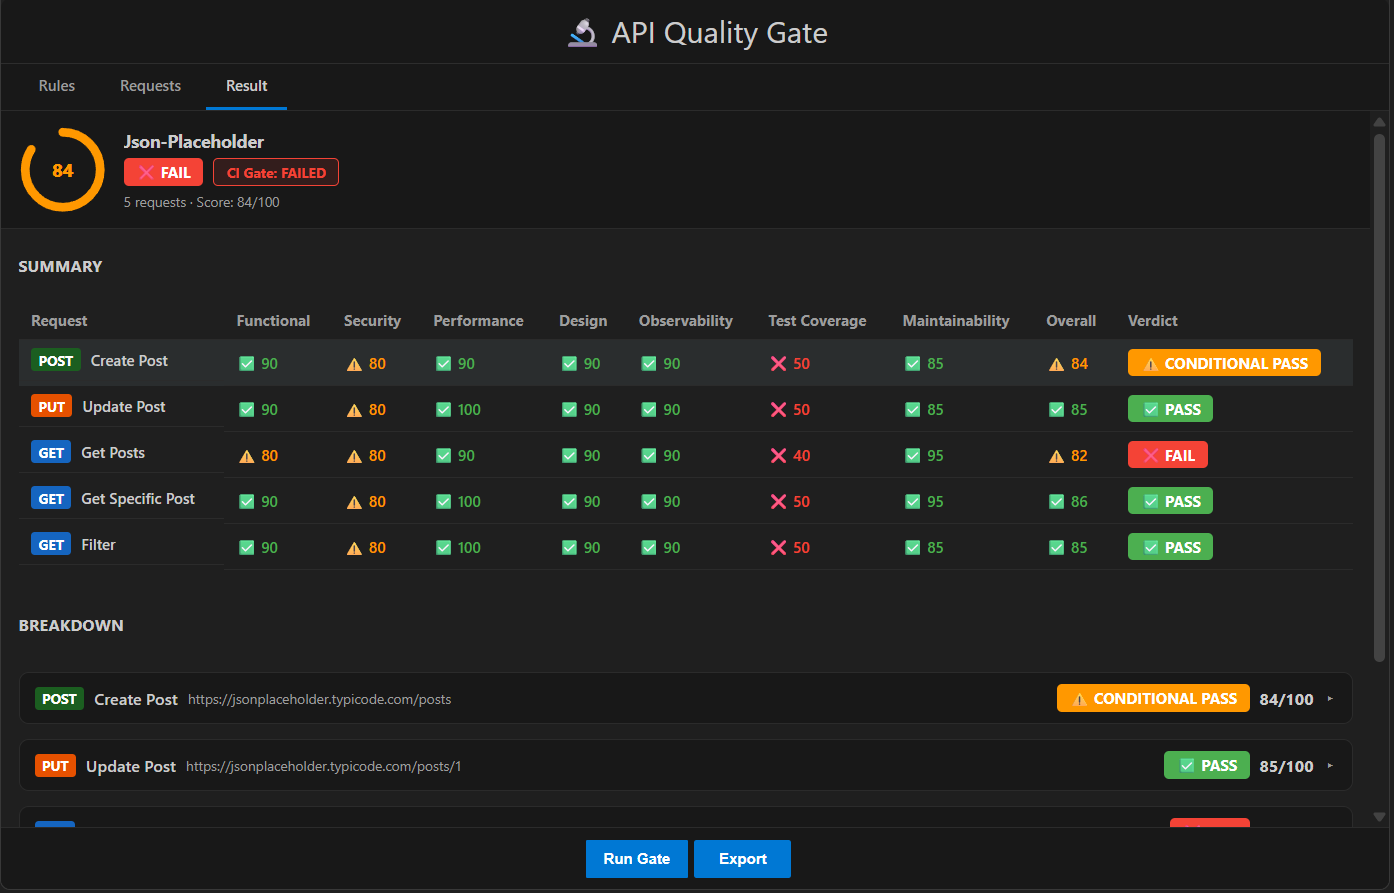The height and width of the screenshot is (893, 1394).
Task: Expand the Update Post breakdown arrow
Action: click(1330, 766)
